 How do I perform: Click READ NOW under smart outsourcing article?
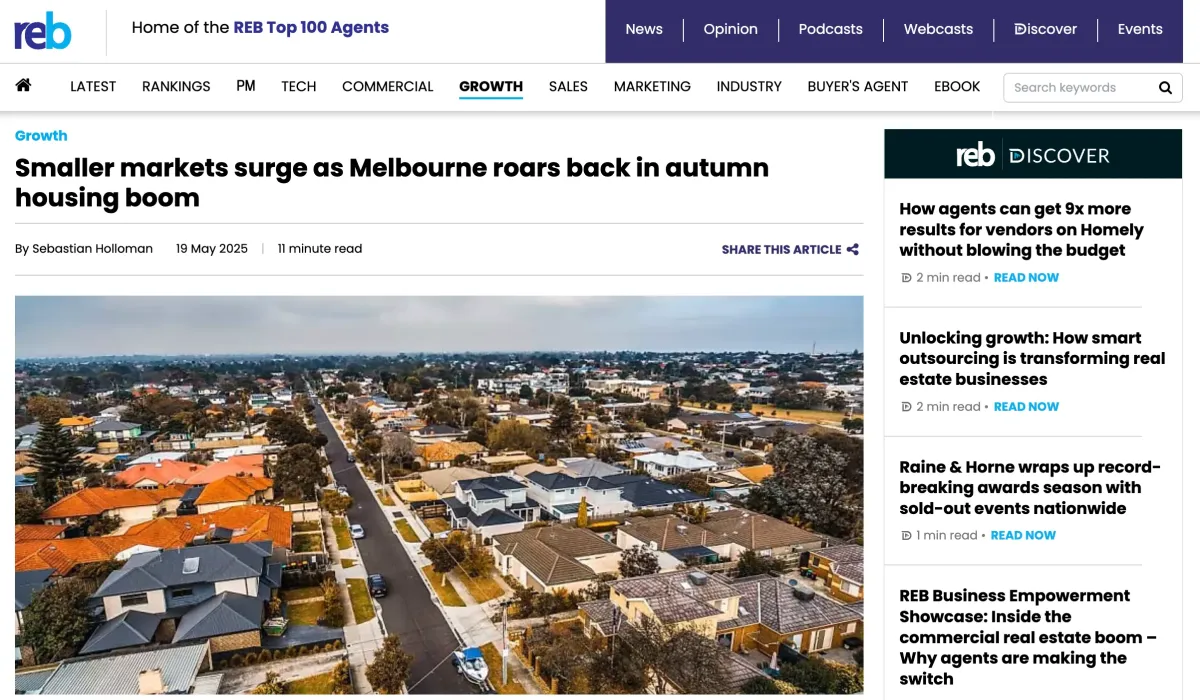pyautogui.click(x=1026, y=407)
